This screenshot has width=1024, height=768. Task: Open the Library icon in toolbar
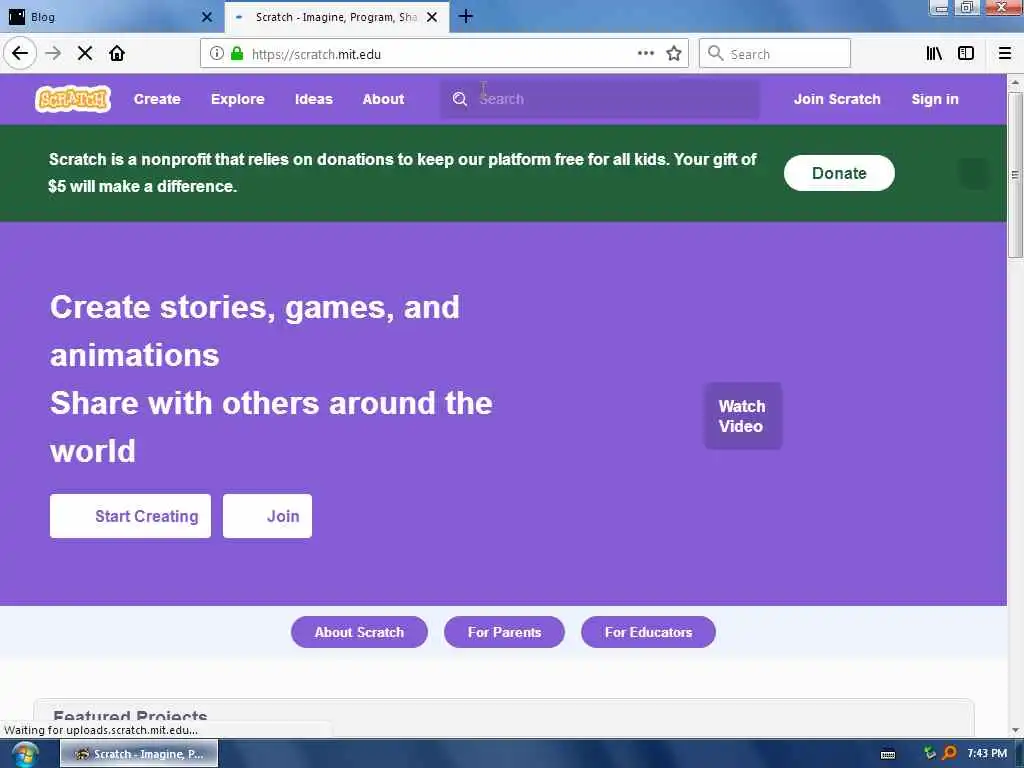coord(934,54)
